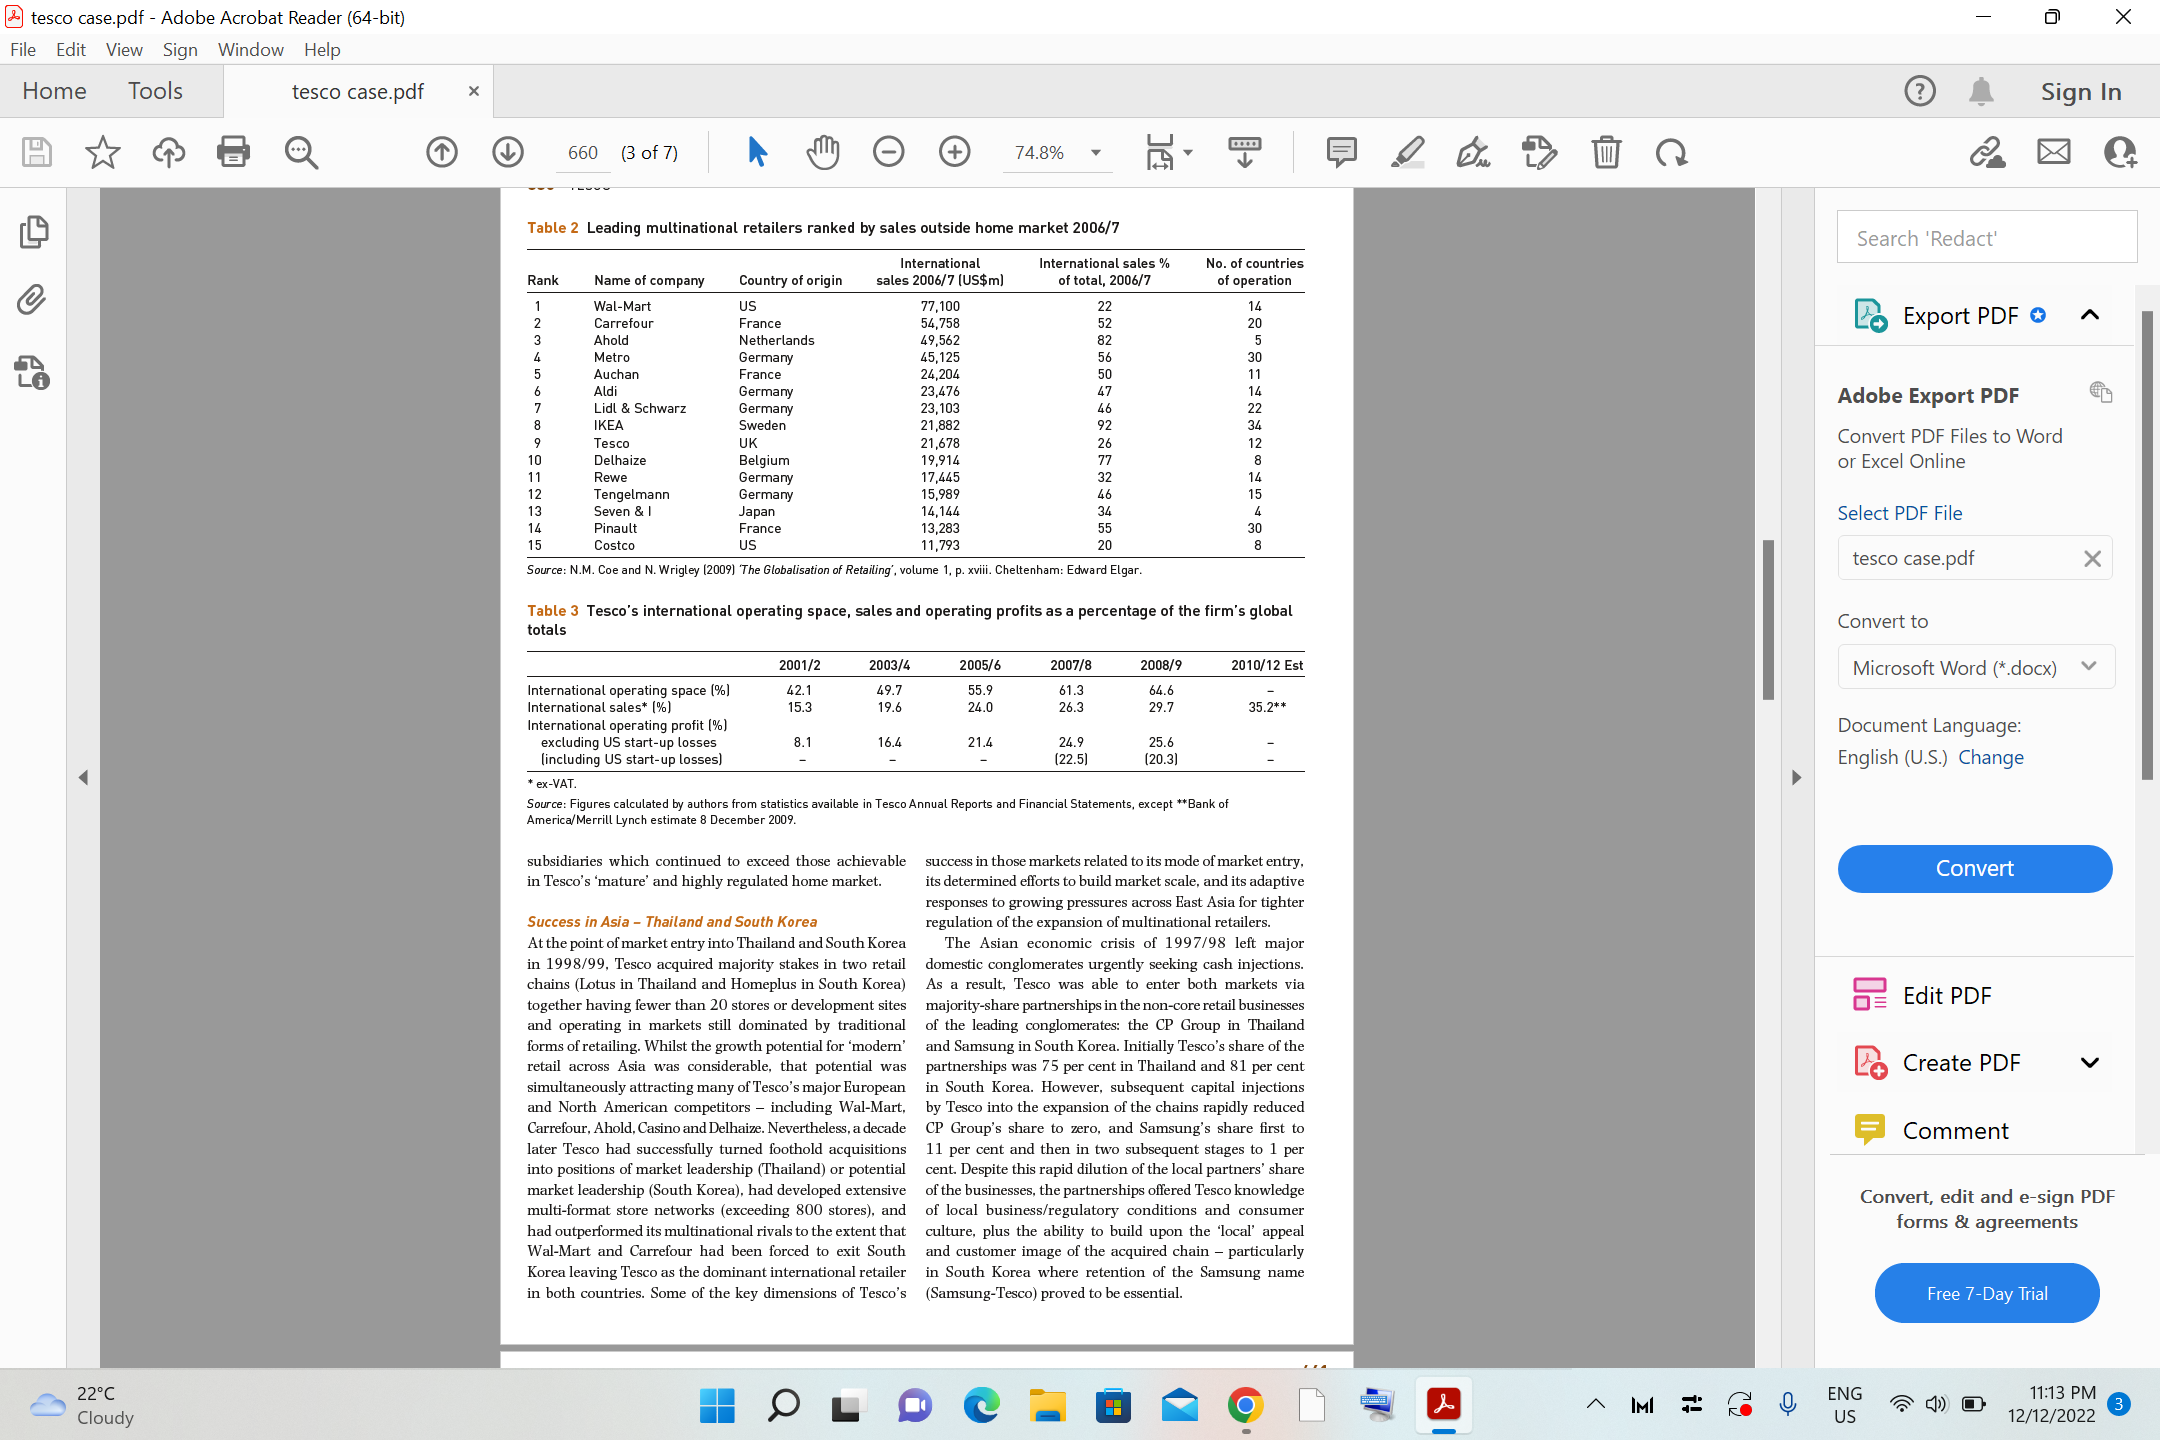The height and width of the screenshot is (1440, 2160).
Task: Open the Attachments paperclip panel
Action: (33, 300)
